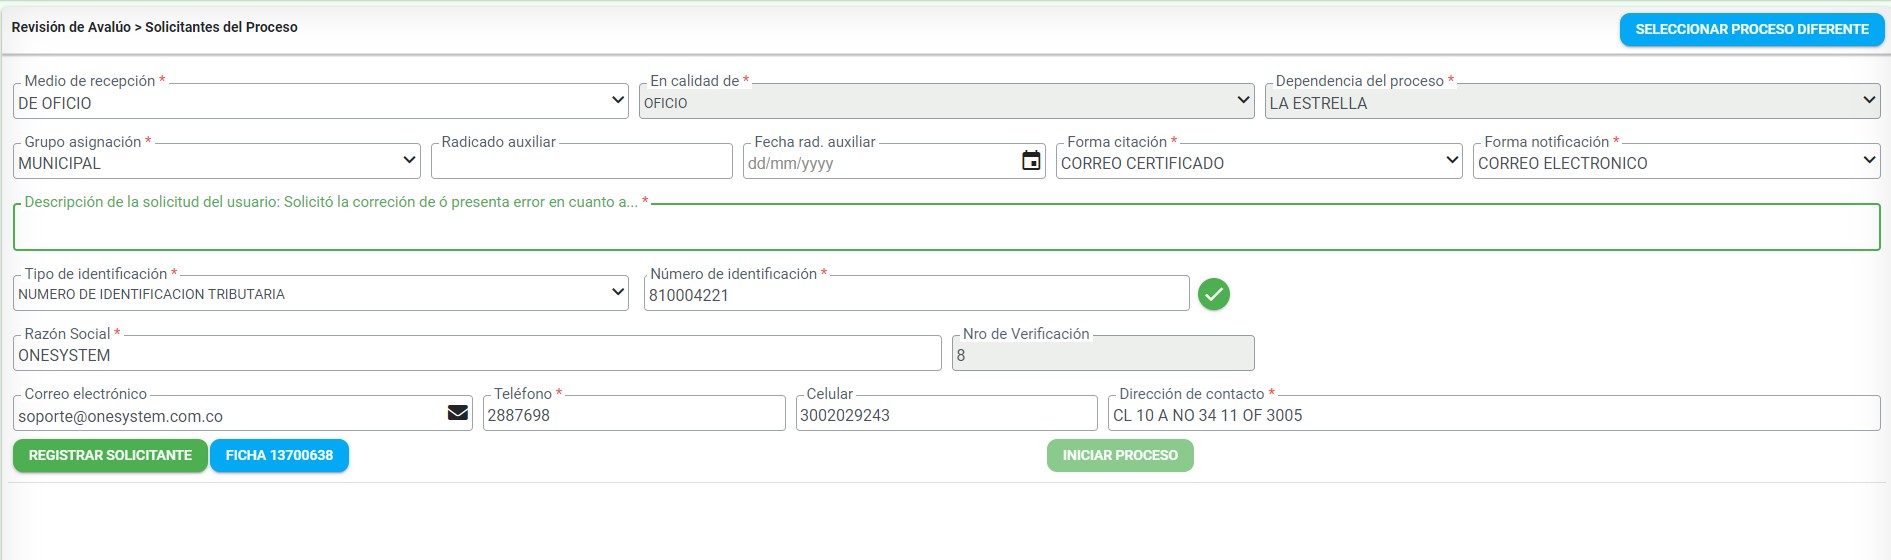The height and width of the screenshot is (560, 1891).
Task: Click the calendar icon in Fecha rad. auxiliar
Action: 1031,161
